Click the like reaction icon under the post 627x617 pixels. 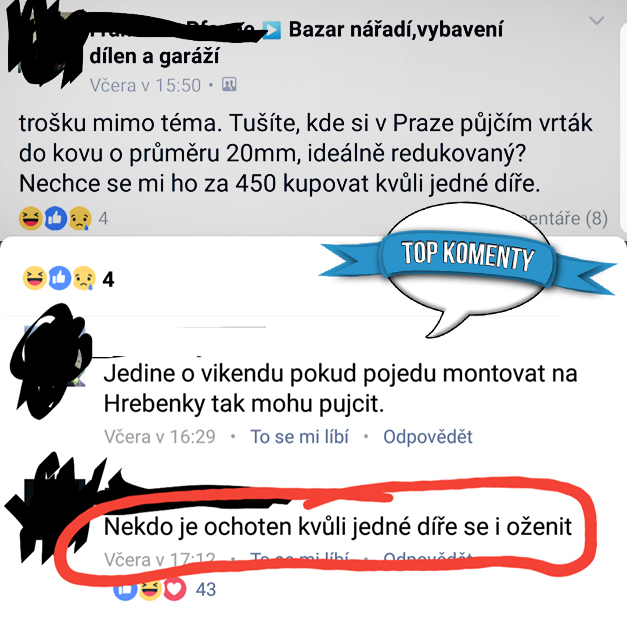point(55,218)
